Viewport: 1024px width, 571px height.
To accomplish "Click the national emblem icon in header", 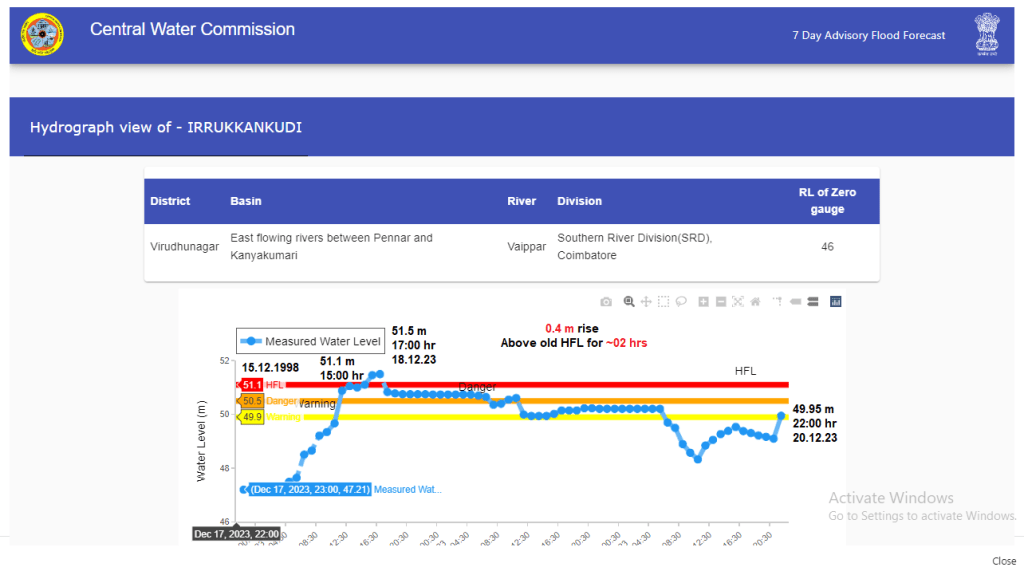I will pos(987,35).
